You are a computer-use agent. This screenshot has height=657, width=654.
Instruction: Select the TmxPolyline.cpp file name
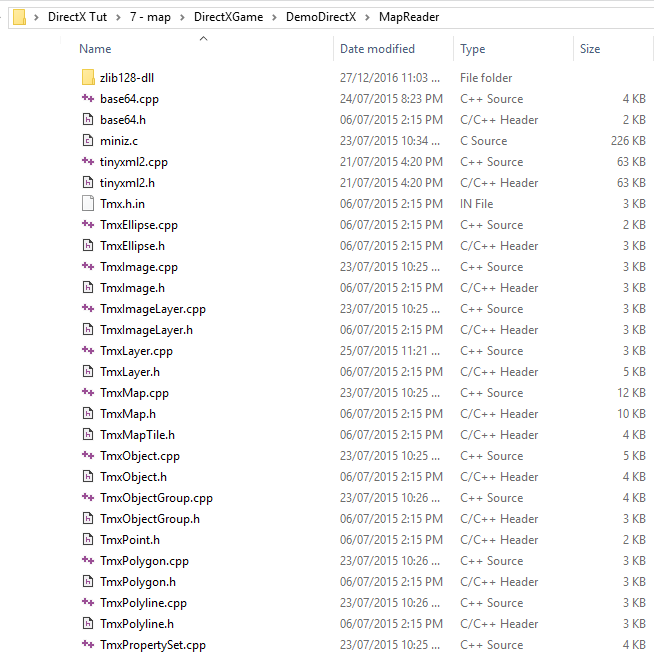coord(143,603)
